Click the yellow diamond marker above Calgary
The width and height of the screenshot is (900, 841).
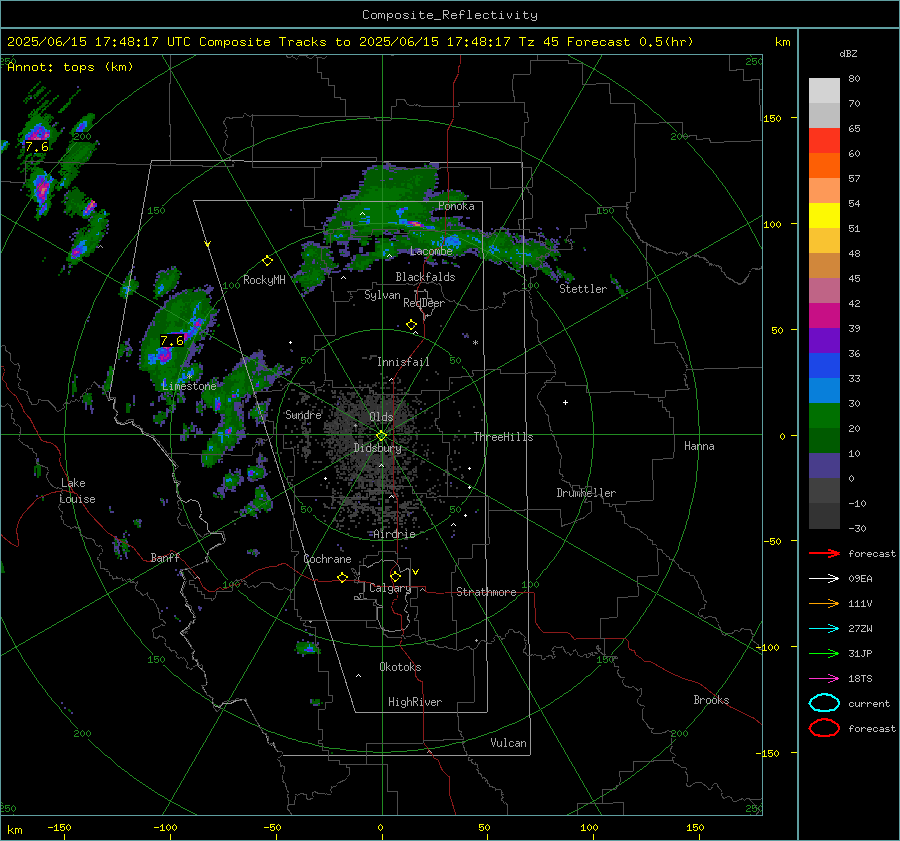click(395, 576)
